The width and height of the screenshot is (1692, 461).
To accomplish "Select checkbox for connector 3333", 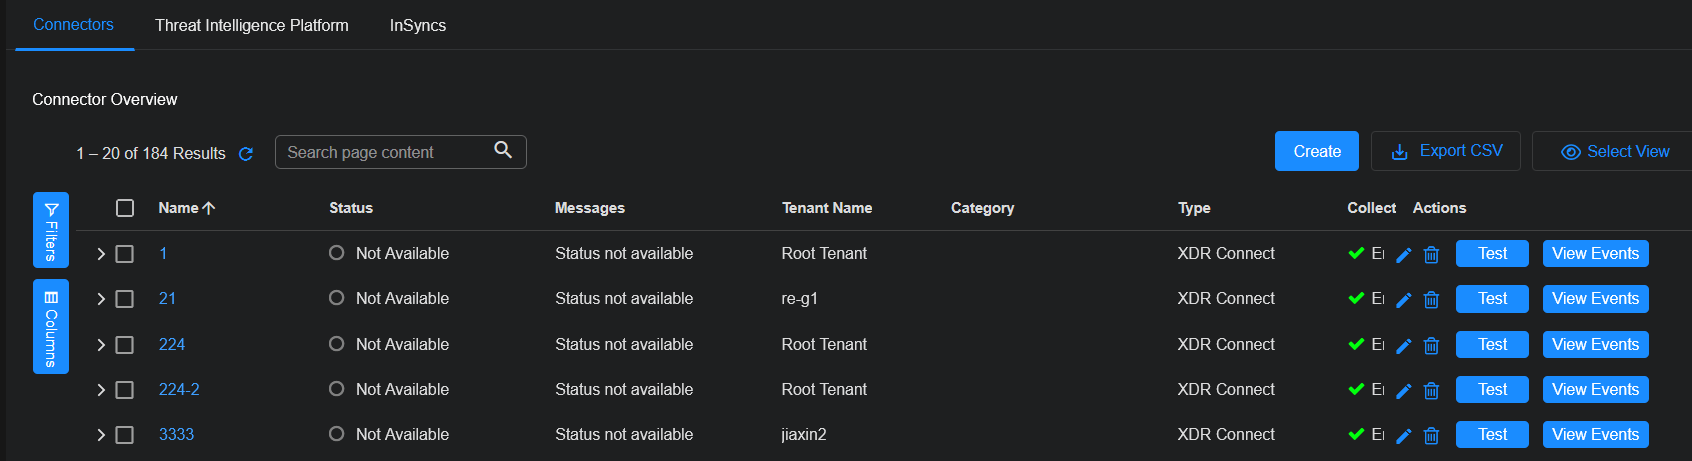I will click(125, 435).
